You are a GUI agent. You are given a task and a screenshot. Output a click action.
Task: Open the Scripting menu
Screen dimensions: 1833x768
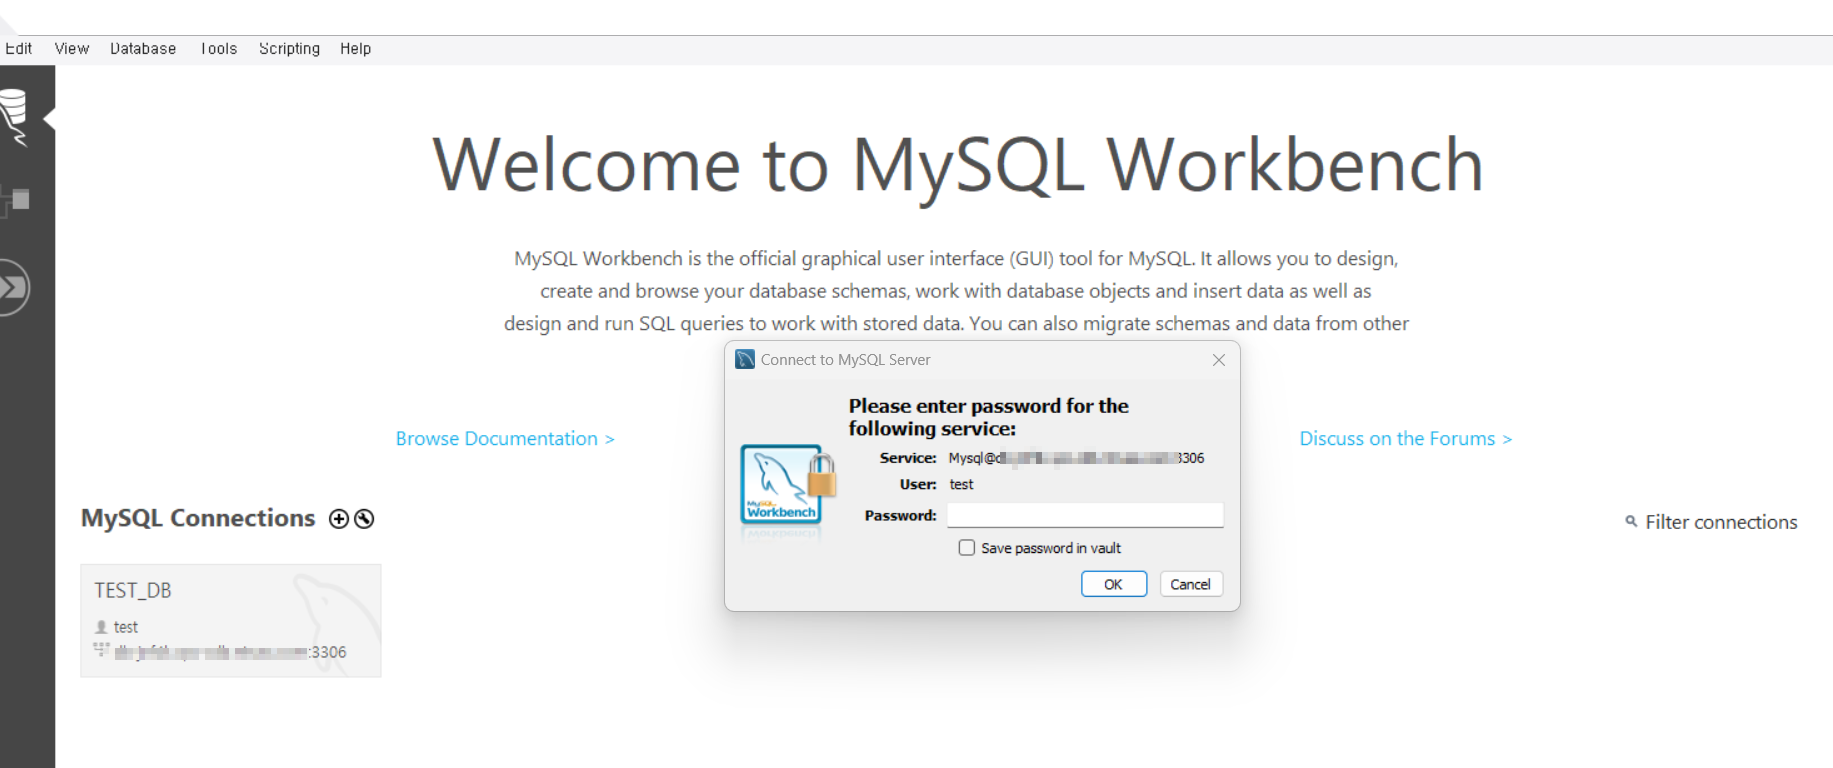[x=289, y=48]
